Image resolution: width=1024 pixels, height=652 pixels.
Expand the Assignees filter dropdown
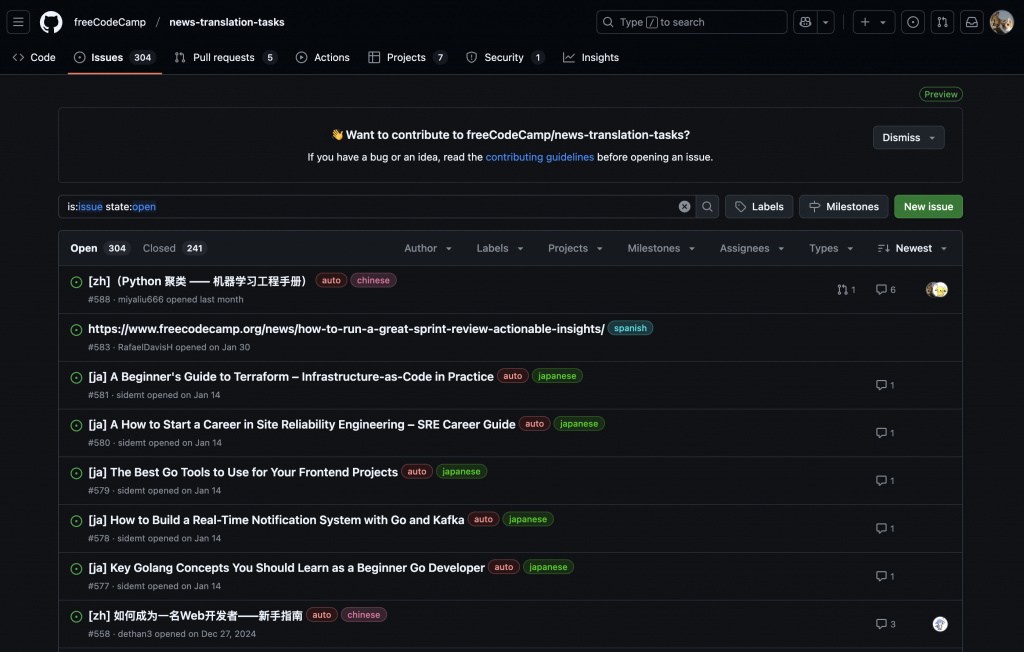tap(752, 248)
